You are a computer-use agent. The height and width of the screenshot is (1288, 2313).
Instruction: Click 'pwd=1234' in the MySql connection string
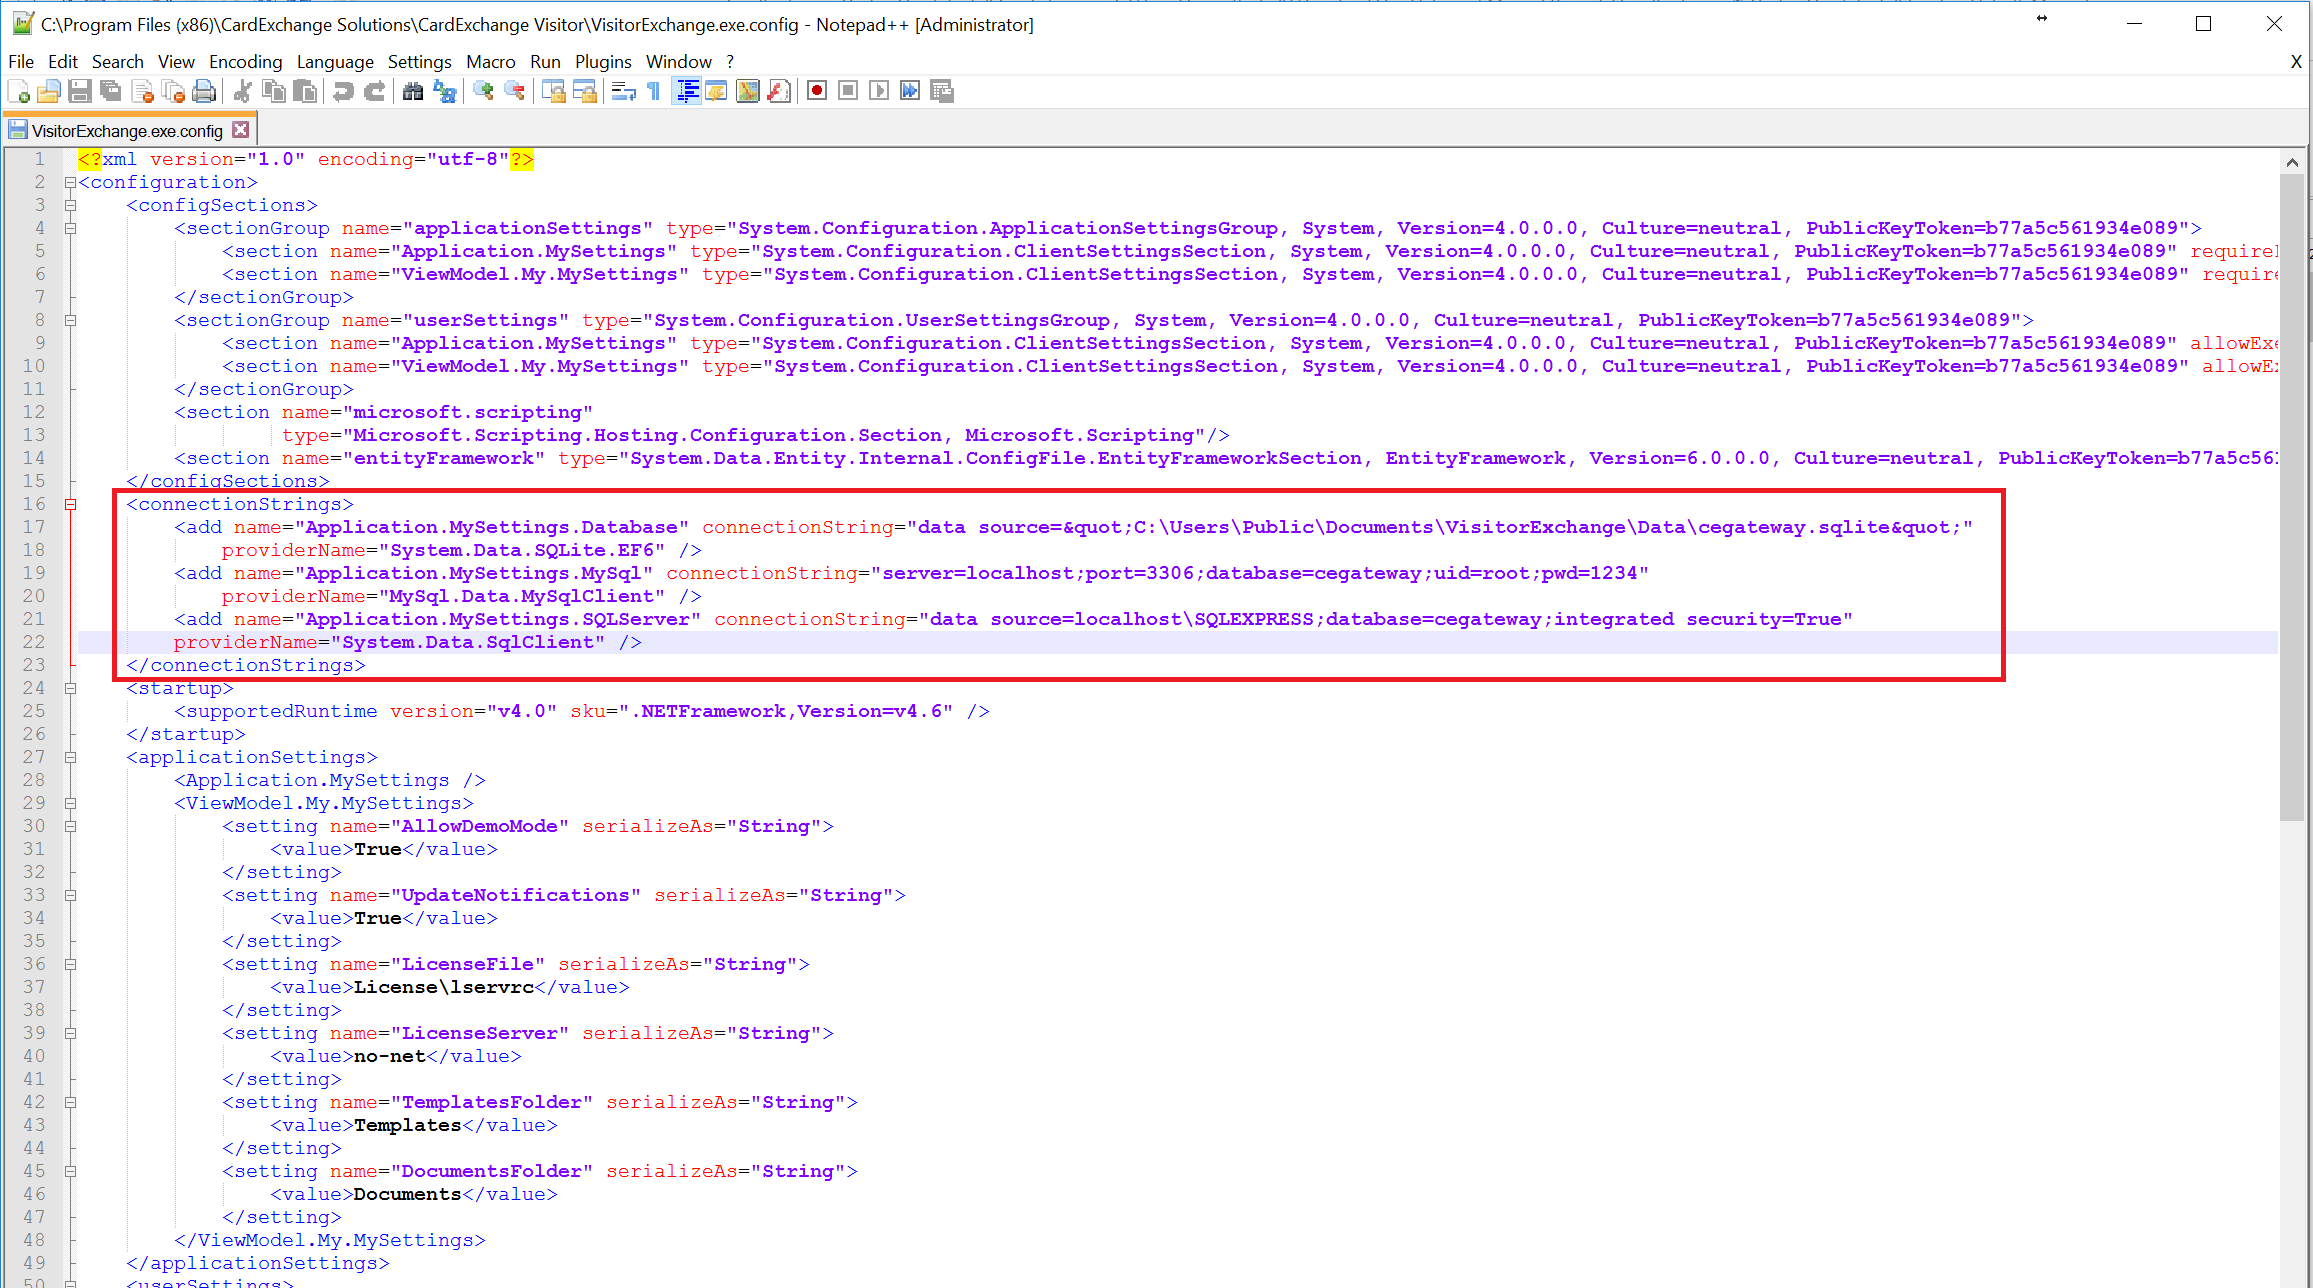point(1589,573)
